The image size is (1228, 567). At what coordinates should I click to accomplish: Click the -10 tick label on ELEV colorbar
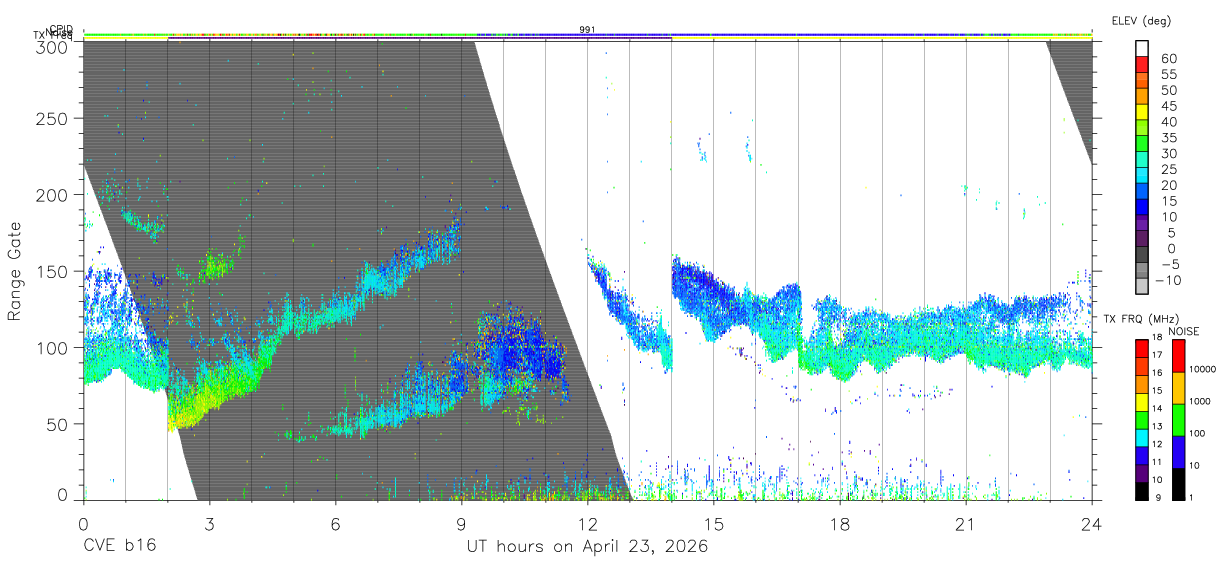pyautogui.click(x=1166, y=280)
